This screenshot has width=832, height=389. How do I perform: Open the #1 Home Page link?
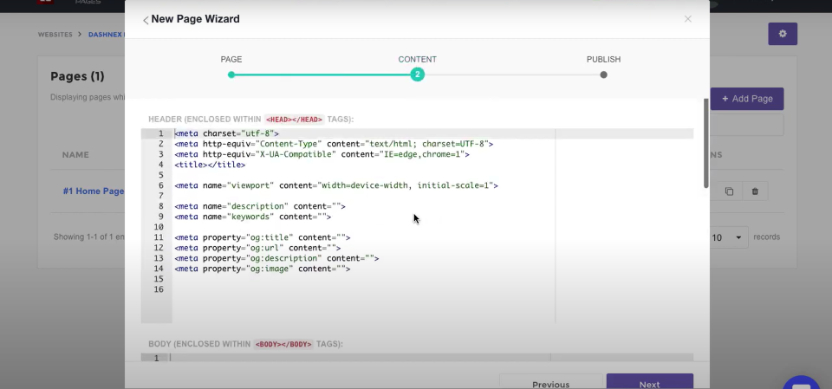click(x=93, y=191)
